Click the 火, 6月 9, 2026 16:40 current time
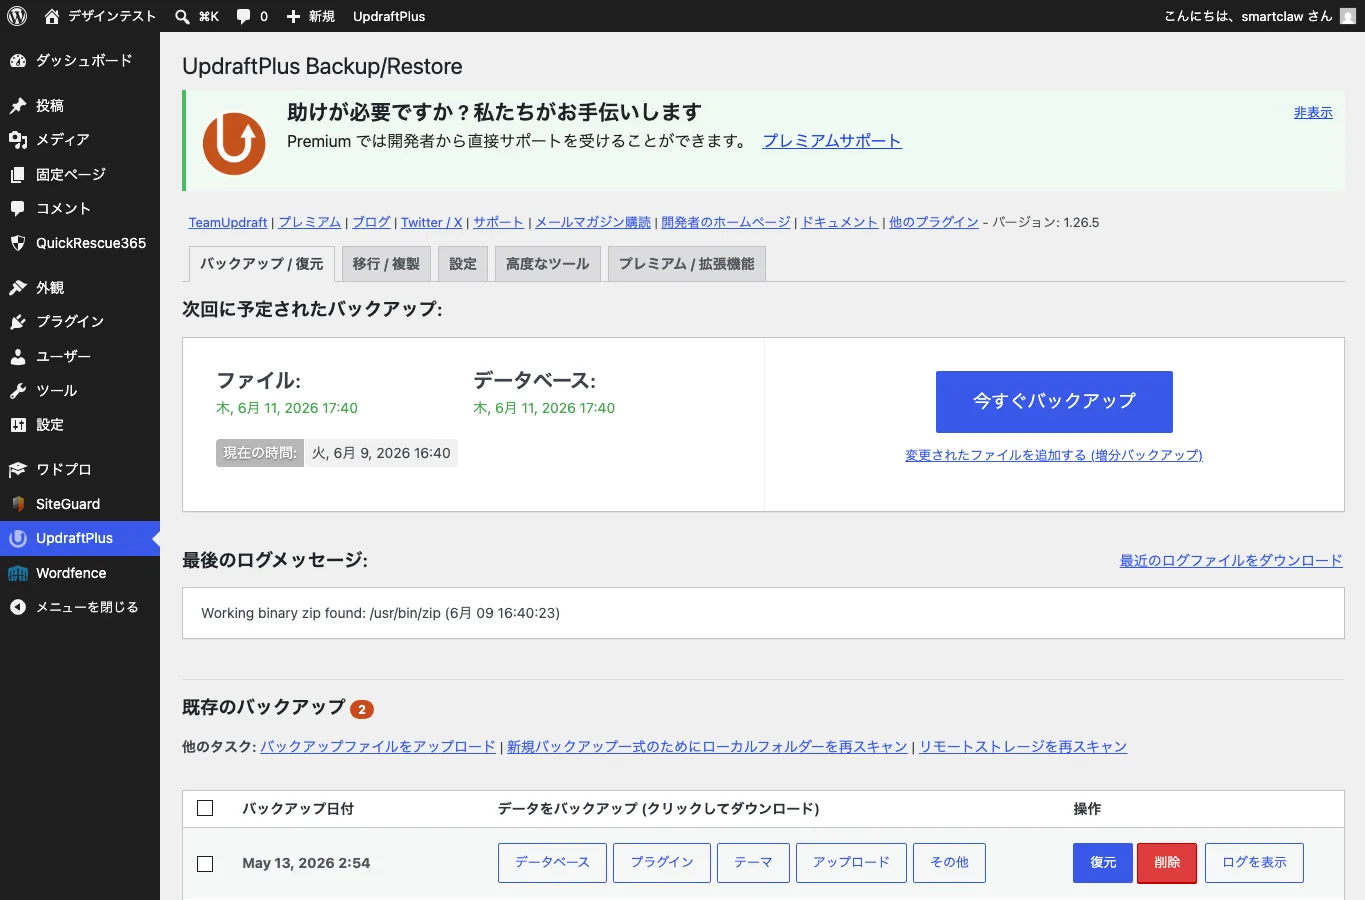The height and width of the screenshot is (900, 1365). point(381,453)
